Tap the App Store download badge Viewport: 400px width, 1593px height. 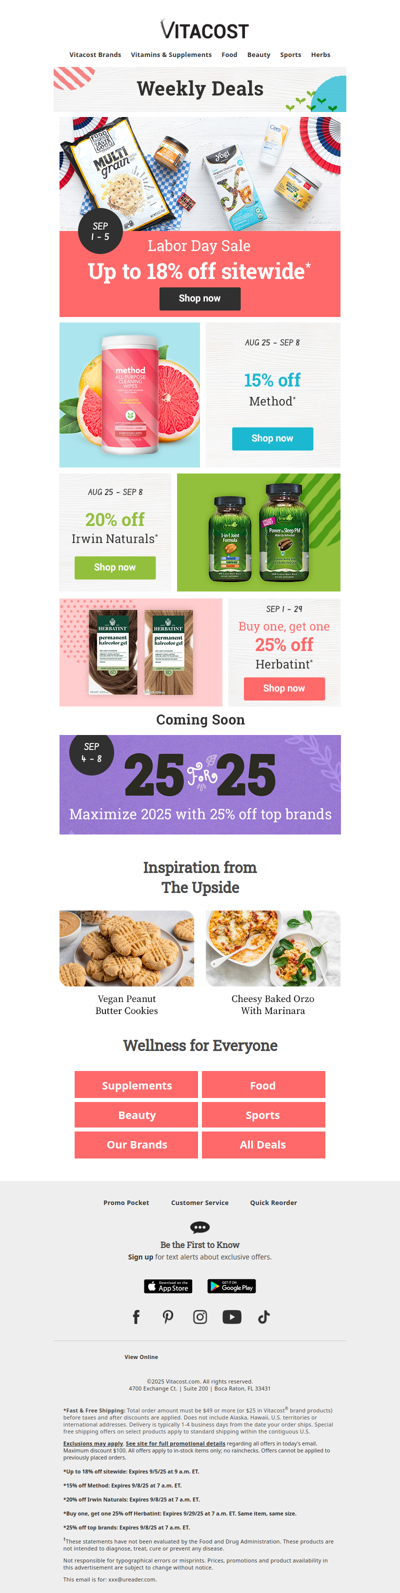(x=168, y=1286)
